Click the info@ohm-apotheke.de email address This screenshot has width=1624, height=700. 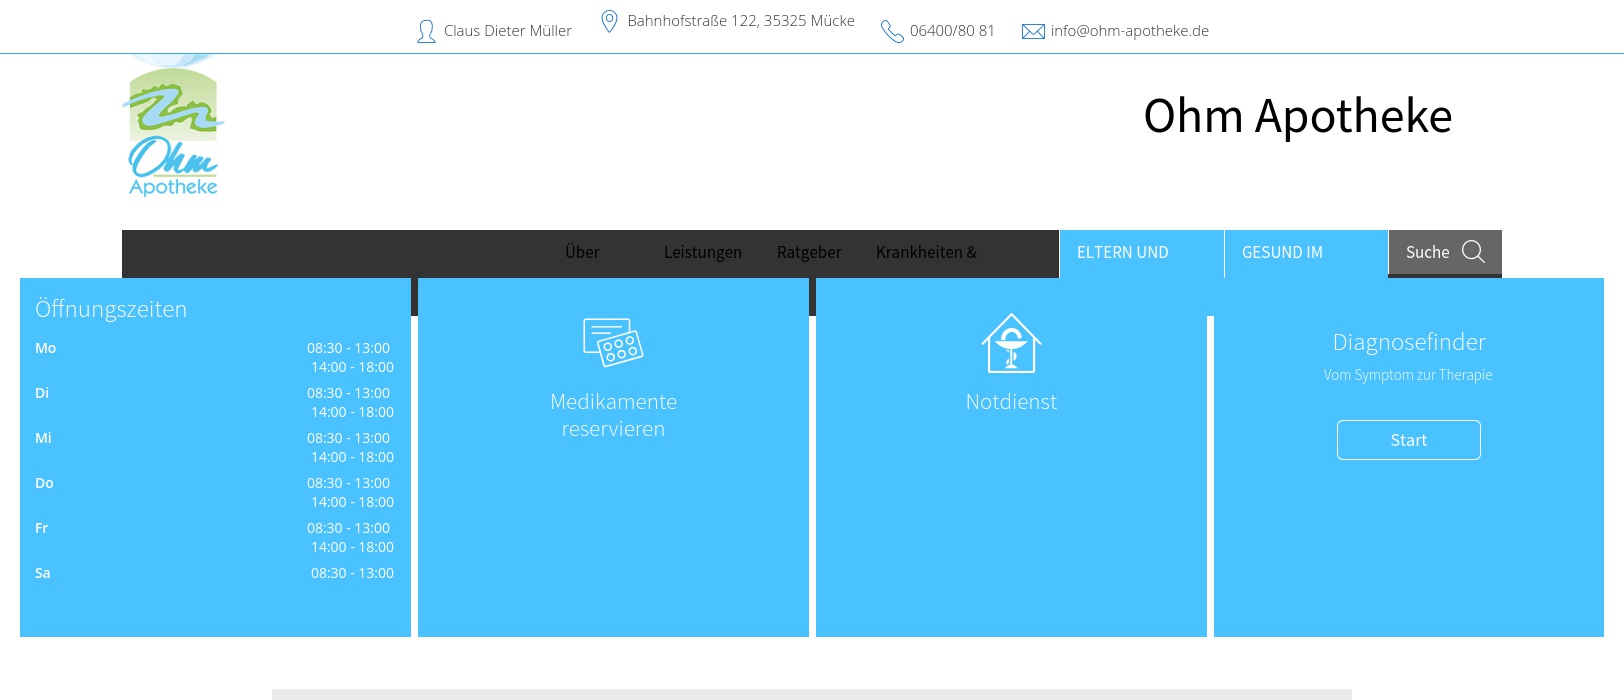click(1129, 31)
